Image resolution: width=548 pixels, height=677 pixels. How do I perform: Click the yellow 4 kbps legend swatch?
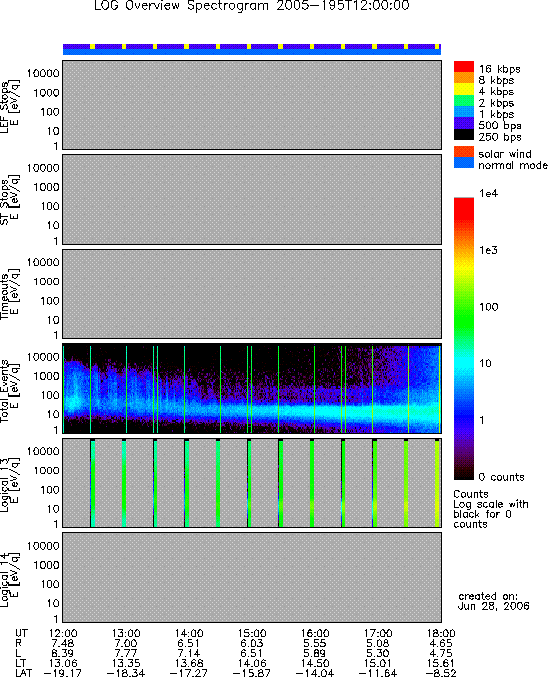(464, 89)
